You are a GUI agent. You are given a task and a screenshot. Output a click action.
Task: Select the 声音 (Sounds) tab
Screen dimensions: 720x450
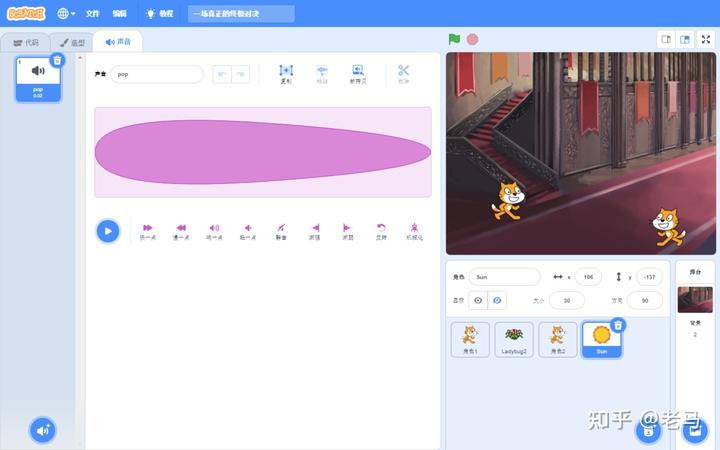pyautogui.click(x=118, y=42)
